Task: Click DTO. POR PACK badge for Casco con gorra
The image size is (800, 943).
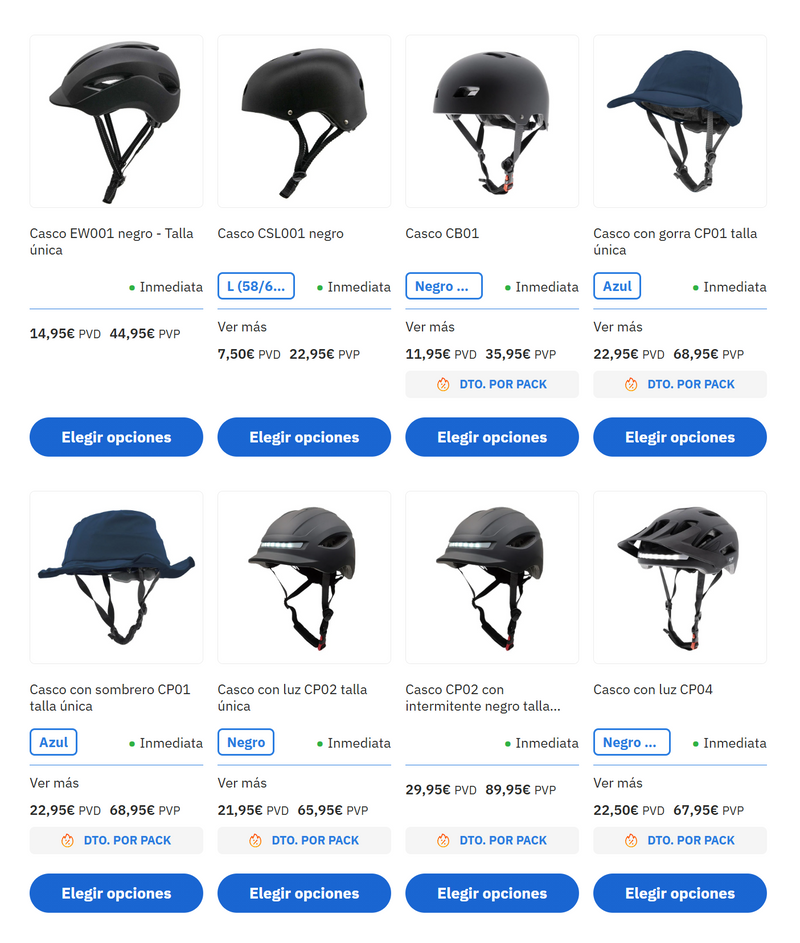Action: click(680, 384)
